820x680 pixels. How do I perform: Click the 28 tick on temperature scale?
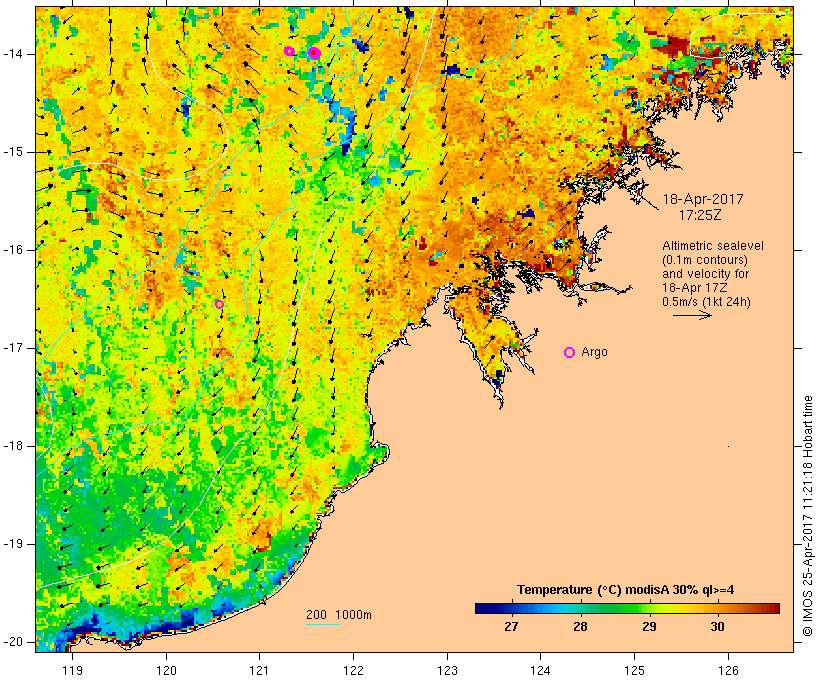pyautogui.click(x=580, y=626)
